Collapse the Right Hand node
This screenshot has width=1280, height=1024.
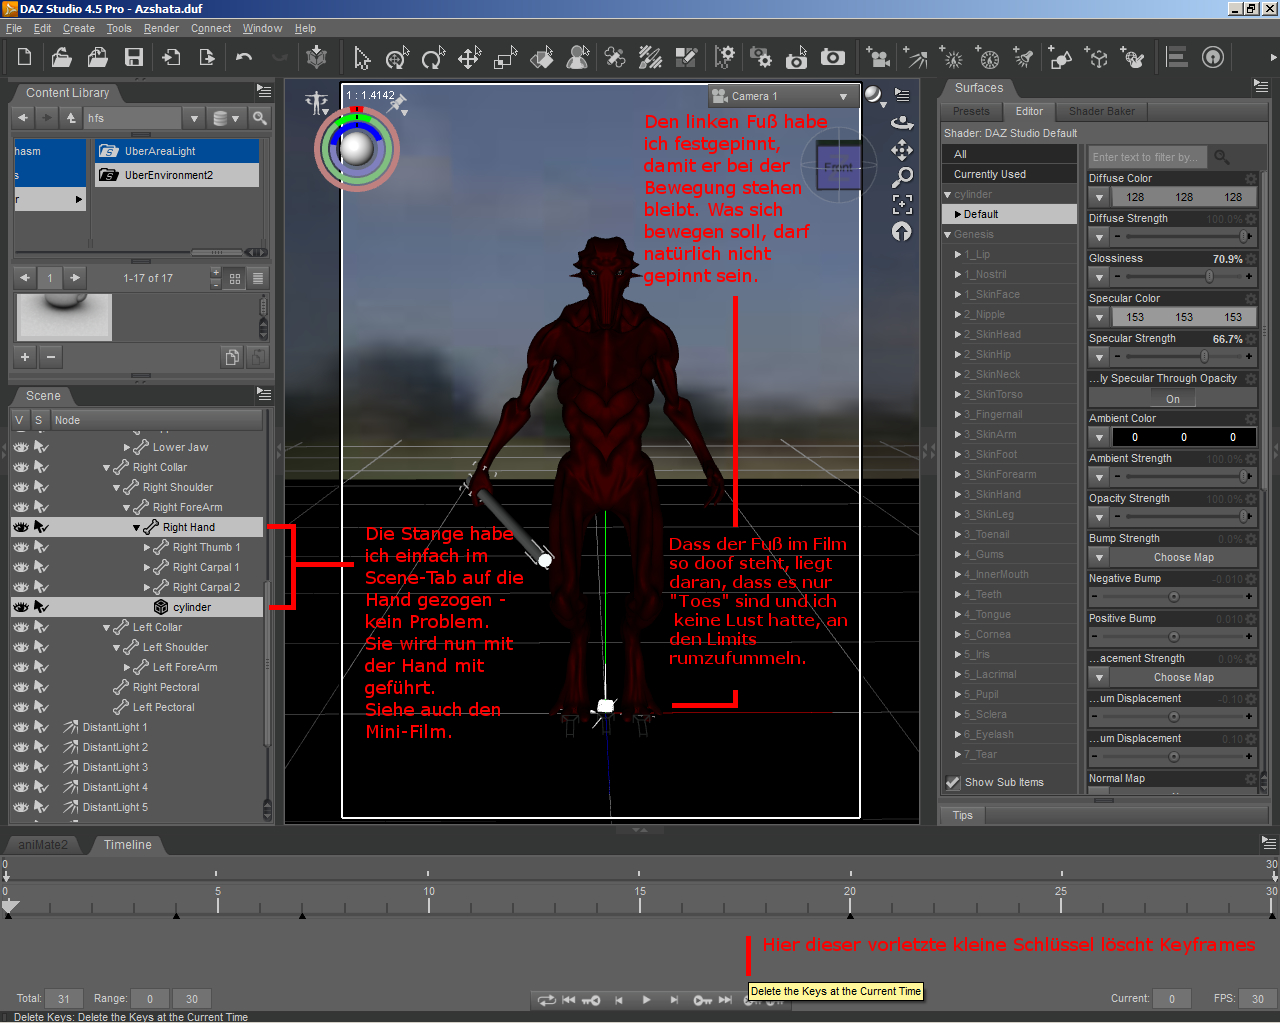pyautogui.click(x=137, y=528)
